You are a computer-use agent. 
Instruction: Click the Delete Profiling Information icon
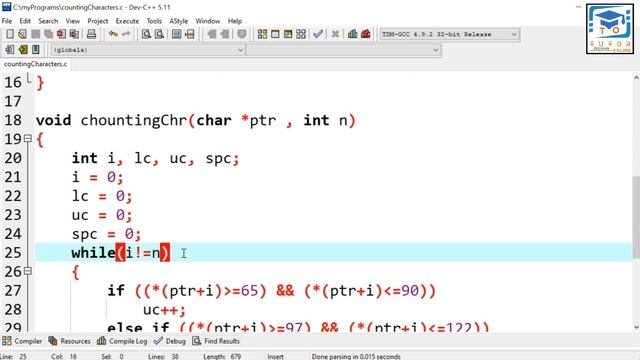[366, 34]
